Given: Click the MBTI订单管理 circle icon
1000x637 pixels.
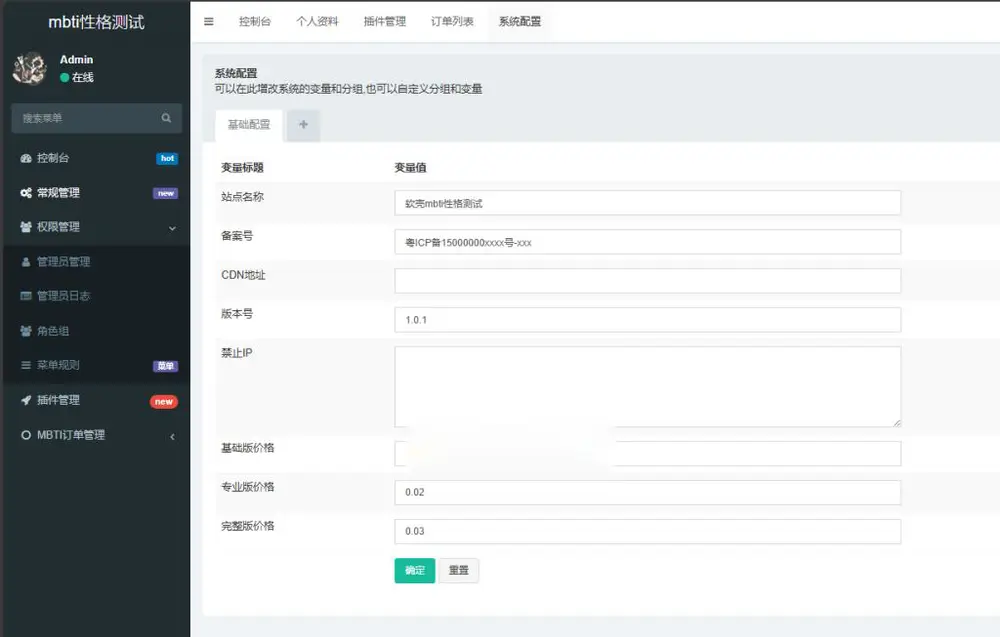Looking at the screenshot, I should click(x=26, y=436).
